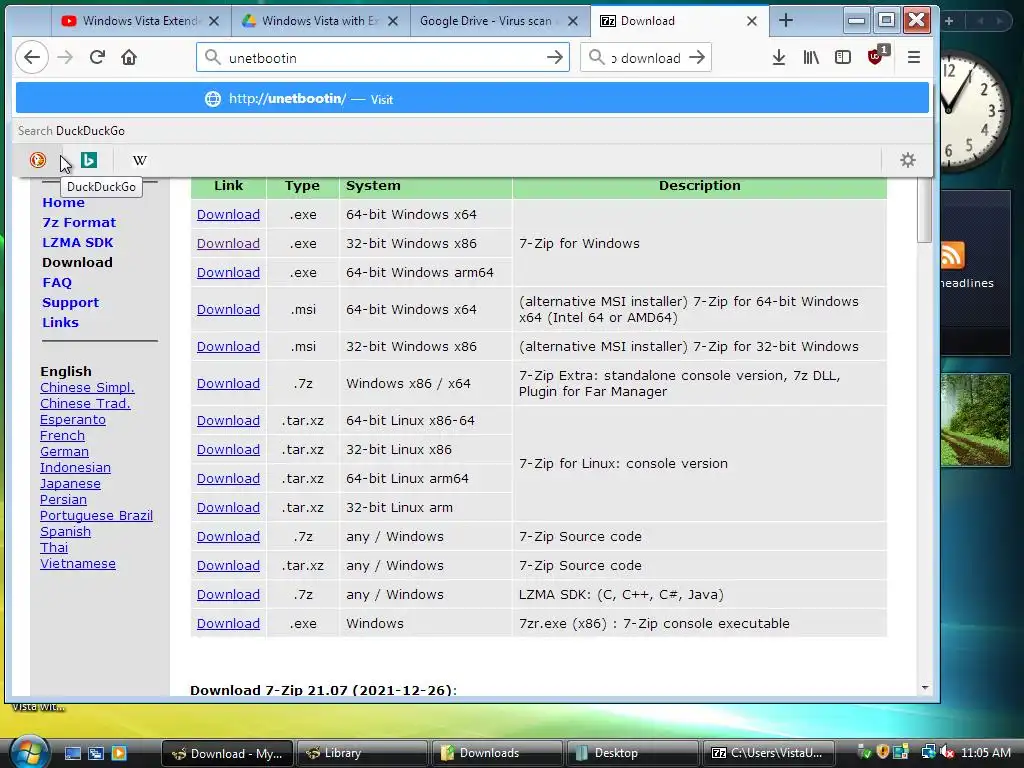The width and height of the screenshot is (1024, 768).
Task: Open the FAQ sidebar link
Action: click(57, 282)
